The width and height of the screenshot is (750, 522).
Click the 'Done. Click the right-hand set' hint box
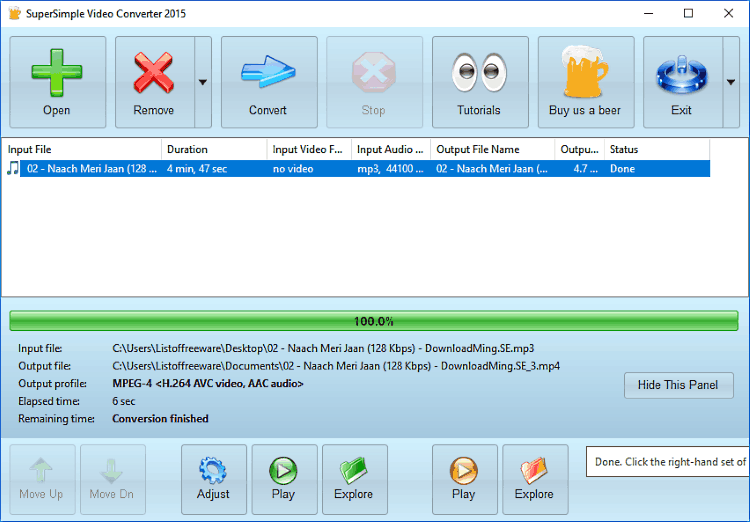pos(668,462)
